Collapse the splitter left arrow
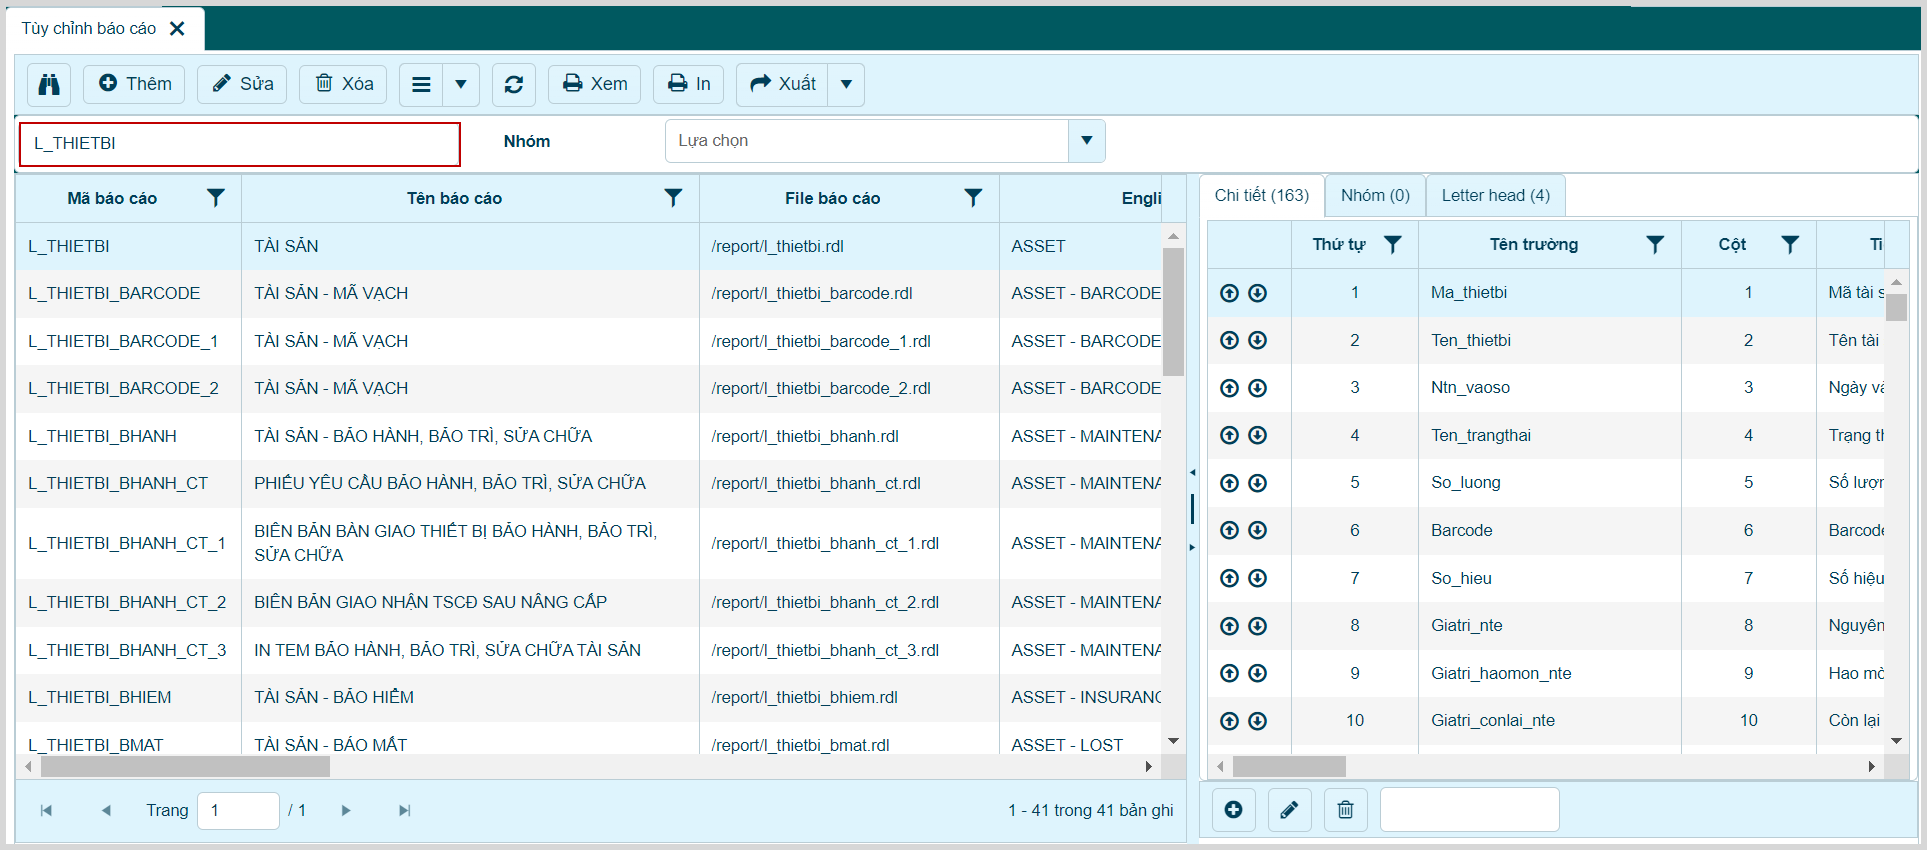Screen dimensions: 1927x850 tap(1192, 472)
